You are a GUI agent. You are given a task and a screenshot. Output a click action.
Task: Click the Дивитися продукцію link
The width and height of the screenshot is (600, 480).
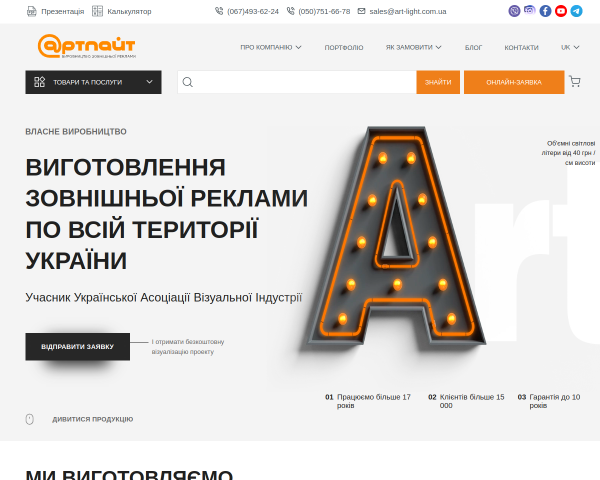(93, 419)
